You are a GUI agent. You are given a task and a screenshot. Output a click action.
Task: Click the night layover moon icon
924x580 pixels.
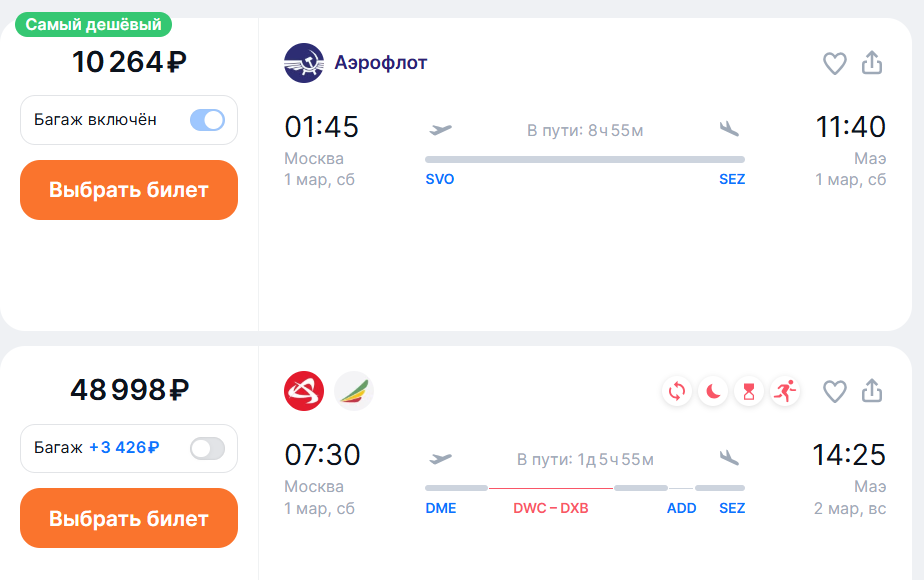(713, 391)
